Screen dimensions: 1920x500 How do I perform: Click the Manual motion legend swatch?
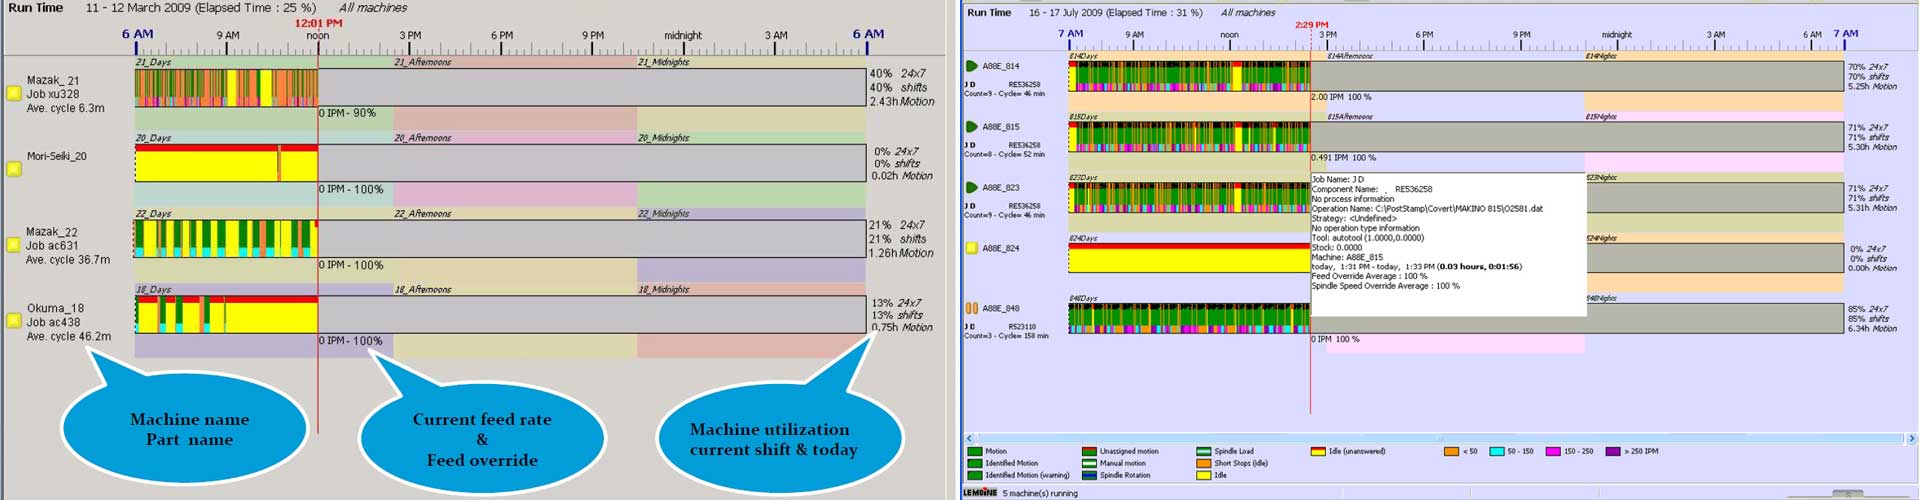1089,463
